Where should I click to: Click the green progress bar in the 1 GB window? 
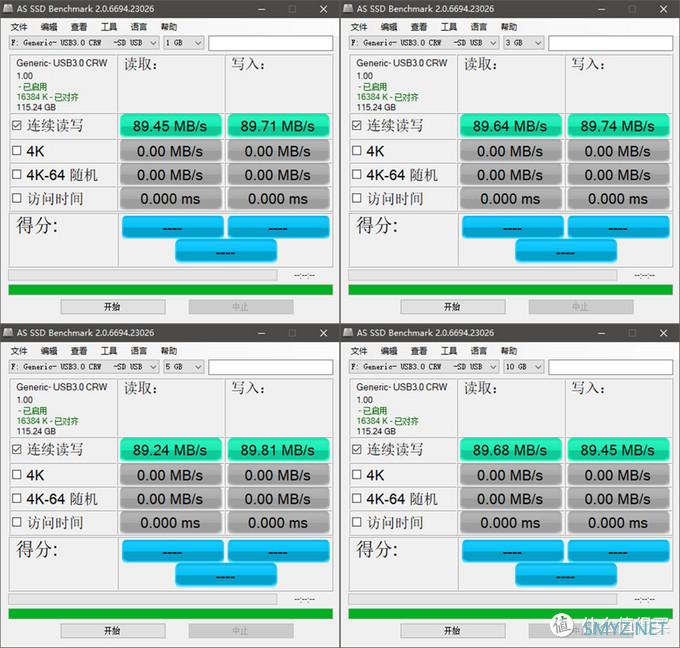click(170, 290)
